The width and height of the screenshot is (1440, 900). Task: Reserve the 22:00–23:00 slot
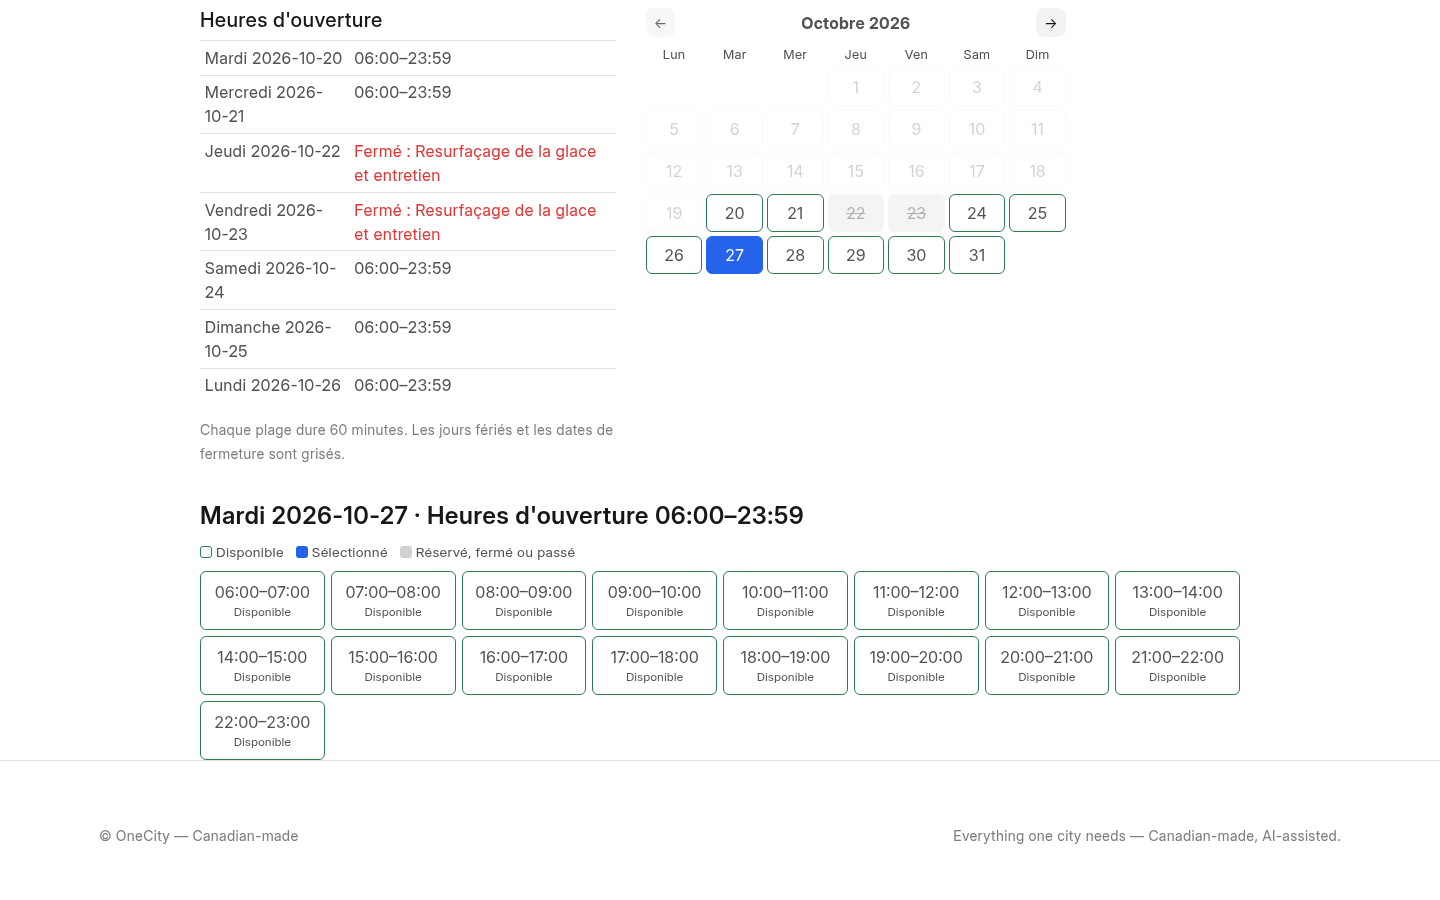[x=262, y=730]
